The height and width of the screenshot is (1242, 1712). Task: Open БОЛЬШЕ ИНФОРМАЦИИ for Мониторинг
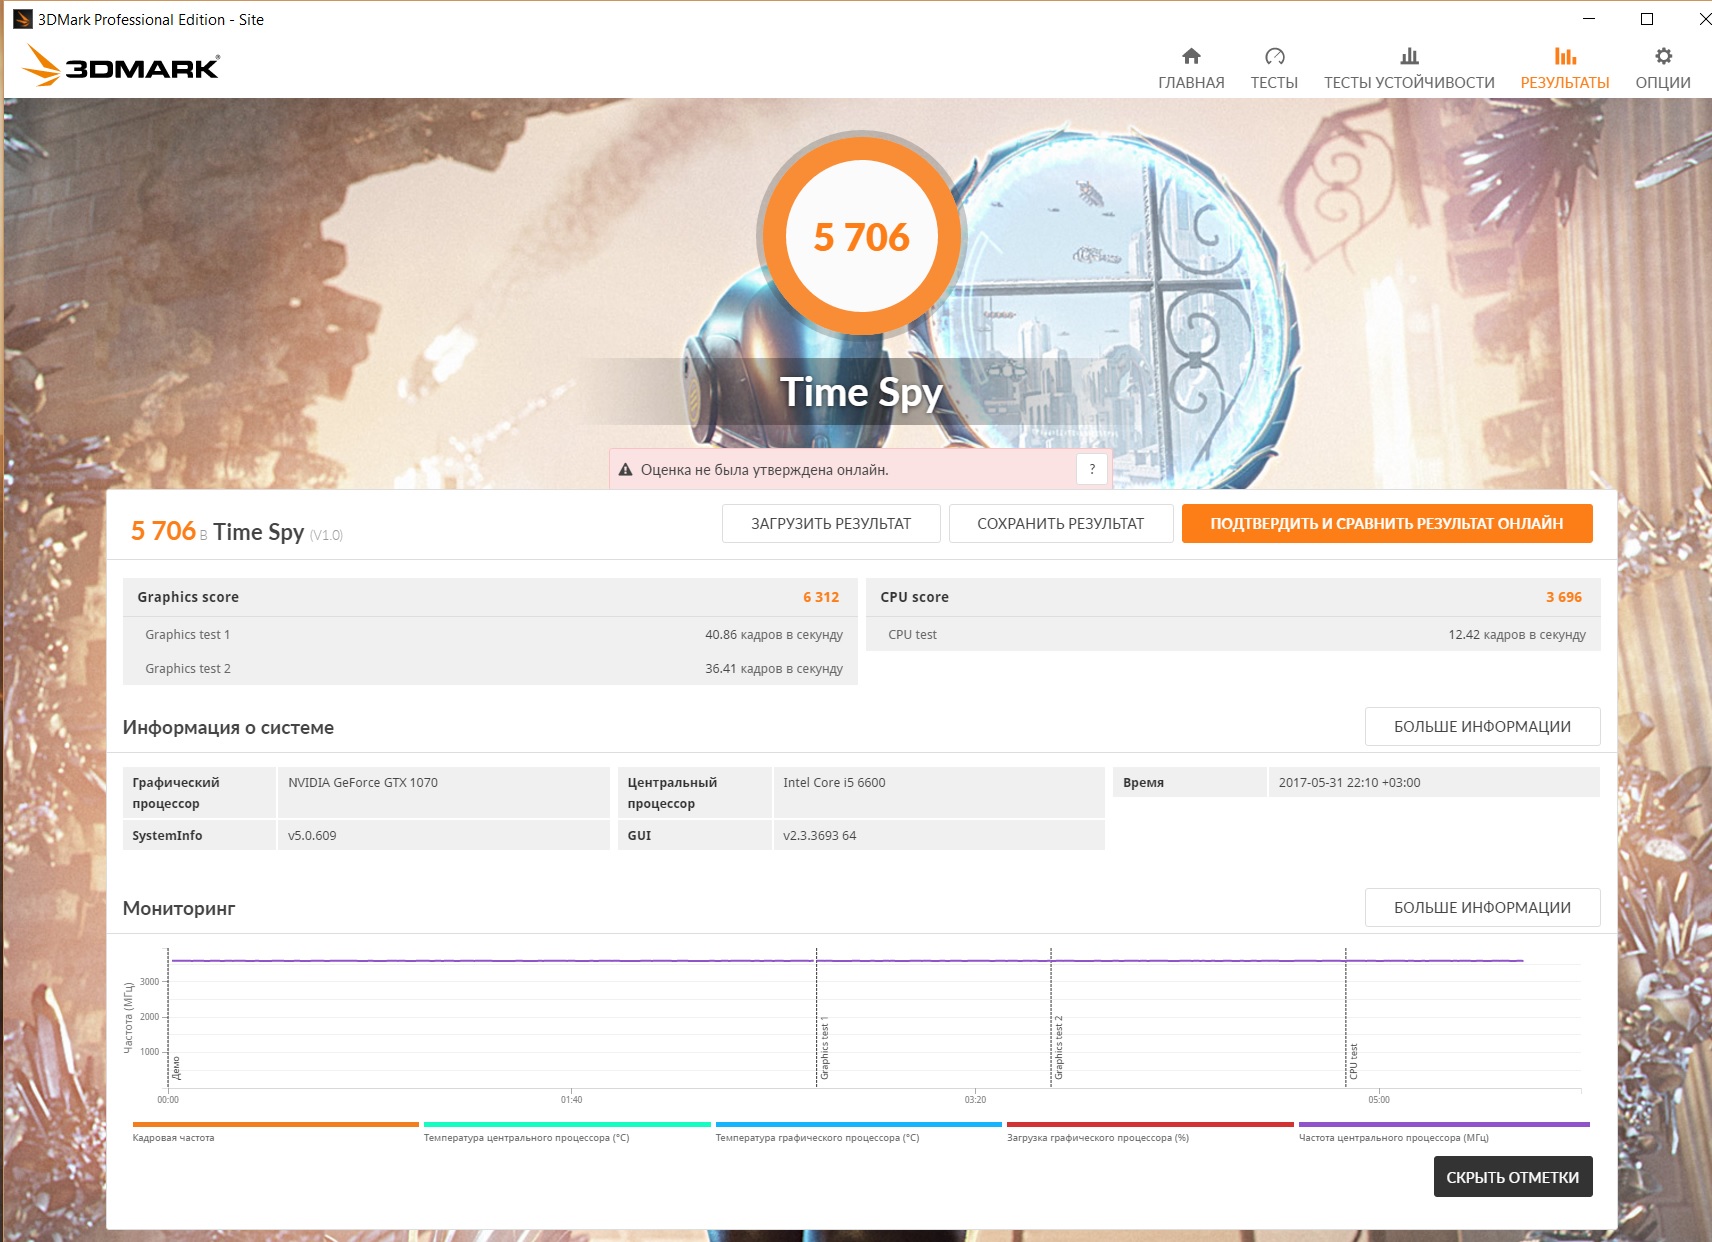1482,907
